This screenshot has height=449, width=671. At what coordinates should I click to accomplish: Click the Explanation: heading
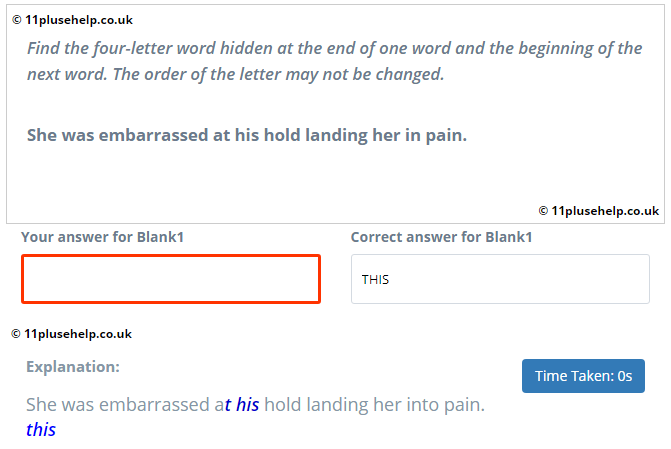click(x=73, y=367)
